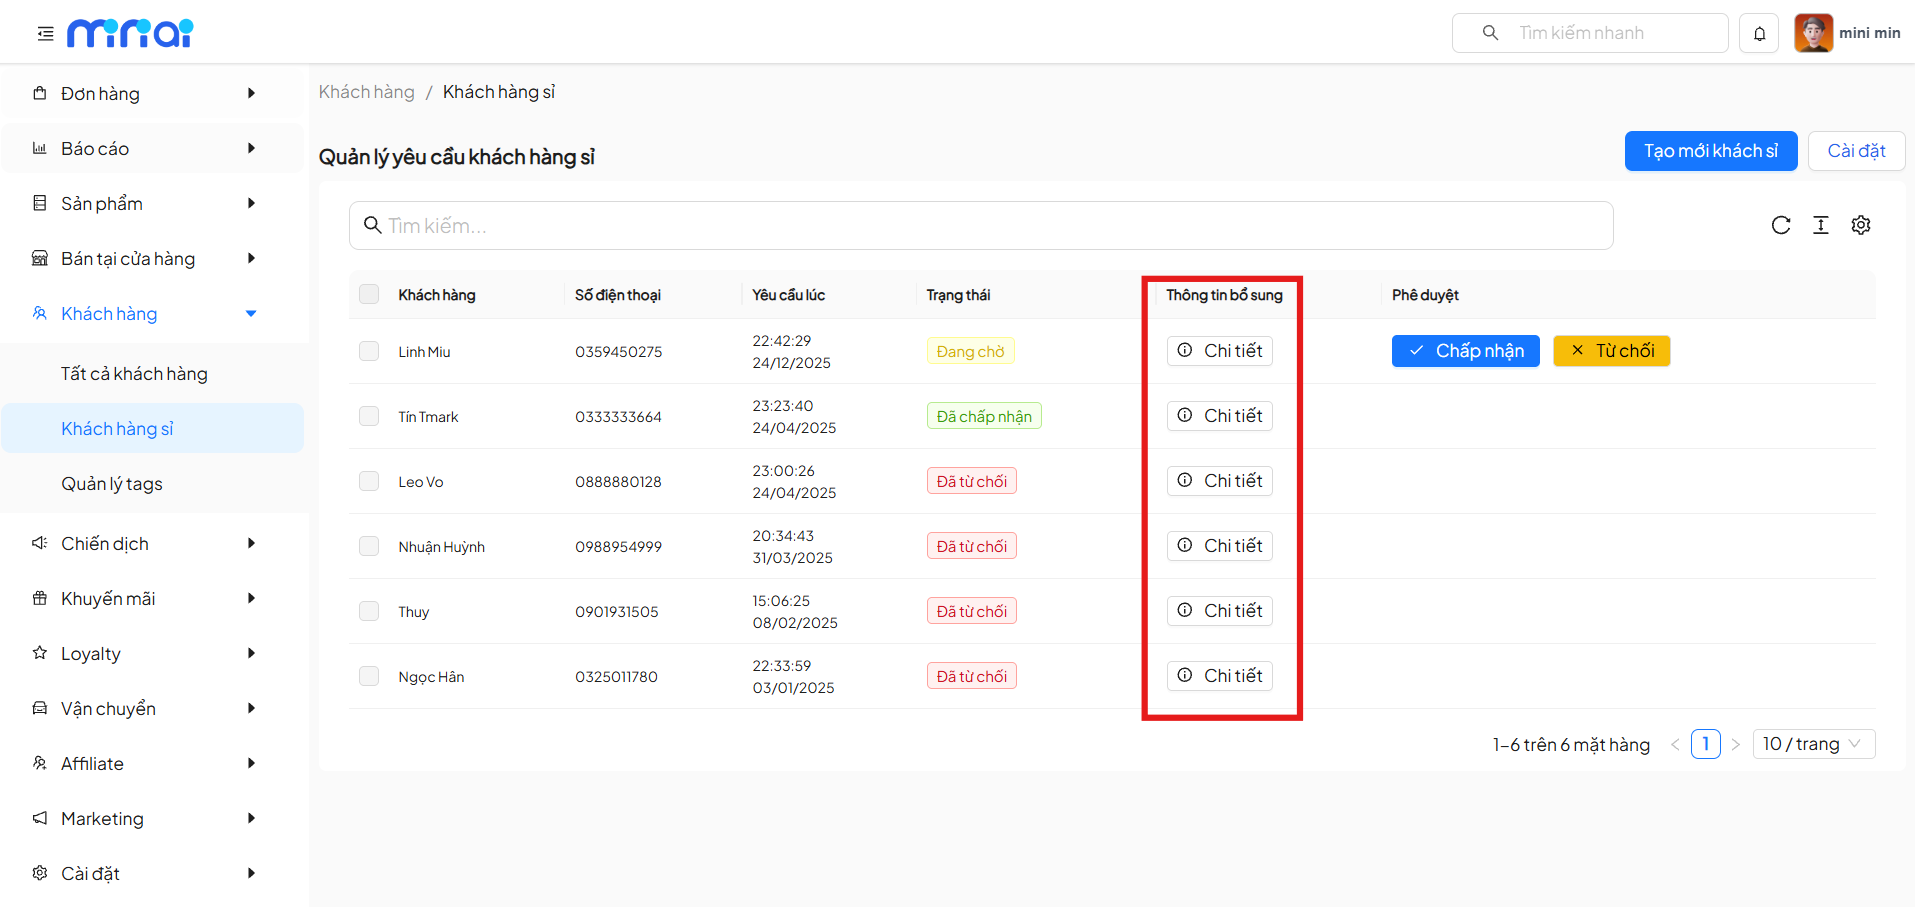Expand the Đơn hàng sidebar menu

(x=150, y=93)
